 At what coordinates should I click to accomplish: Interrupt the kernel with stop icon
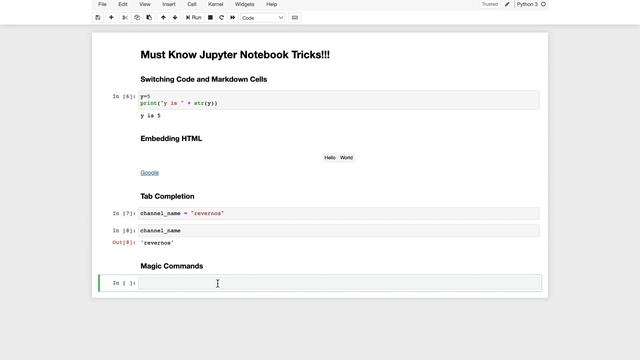[210, 18]
